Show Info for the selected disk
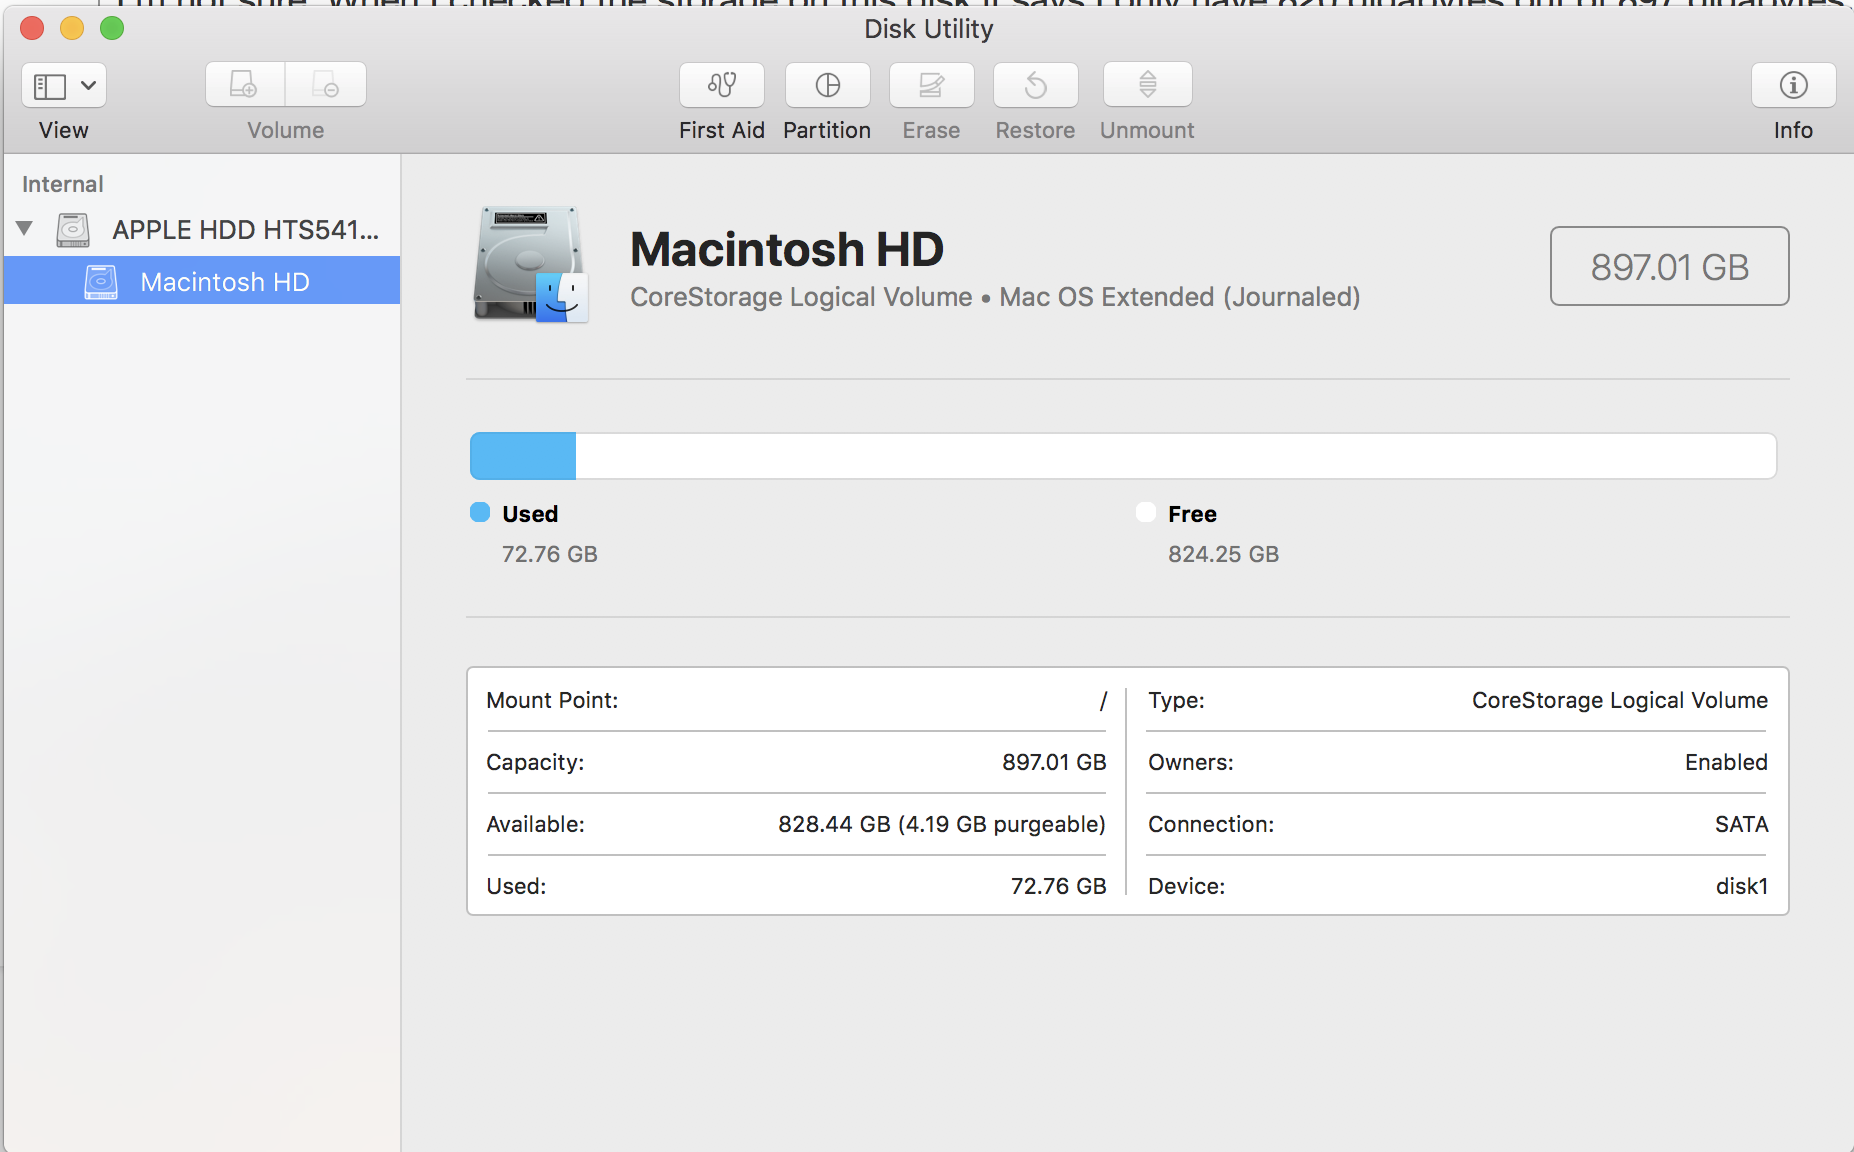The width and height of the screenshot is (1854, 1152). pyautogui.click(x=1793, y=85)
